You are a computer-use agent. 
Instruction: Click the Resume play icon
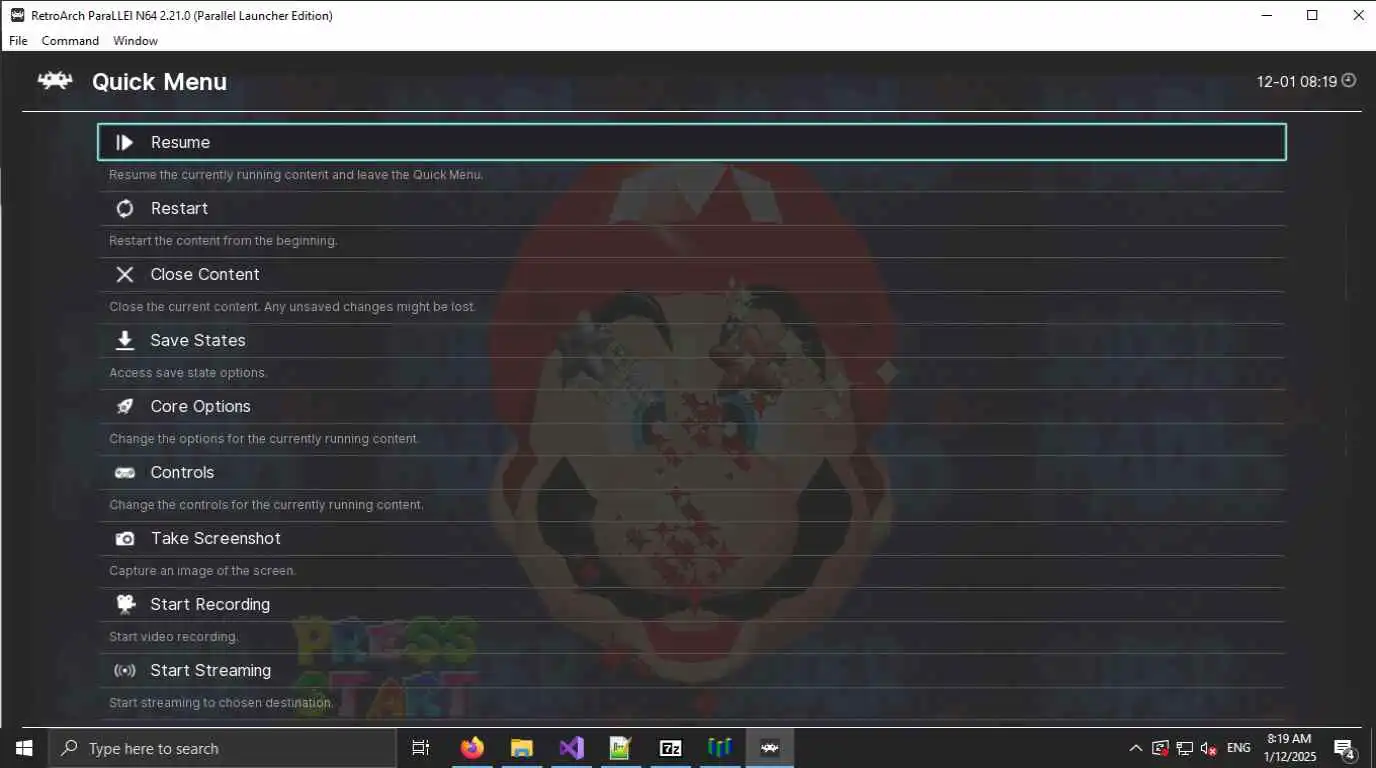click(x=125, y=142)
